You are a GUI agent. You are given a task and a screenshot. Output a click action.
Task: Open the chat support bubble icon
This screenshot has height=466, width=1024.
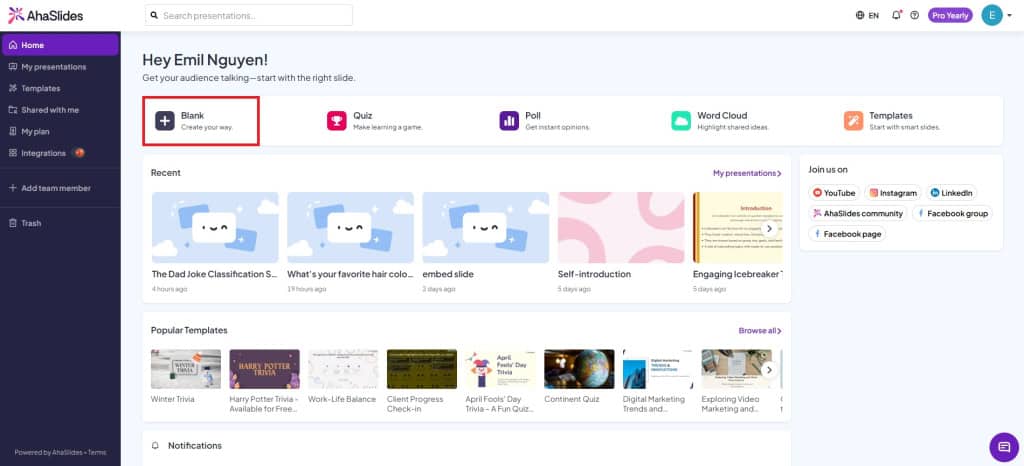pyautogui.click(x=1004, y=447)
